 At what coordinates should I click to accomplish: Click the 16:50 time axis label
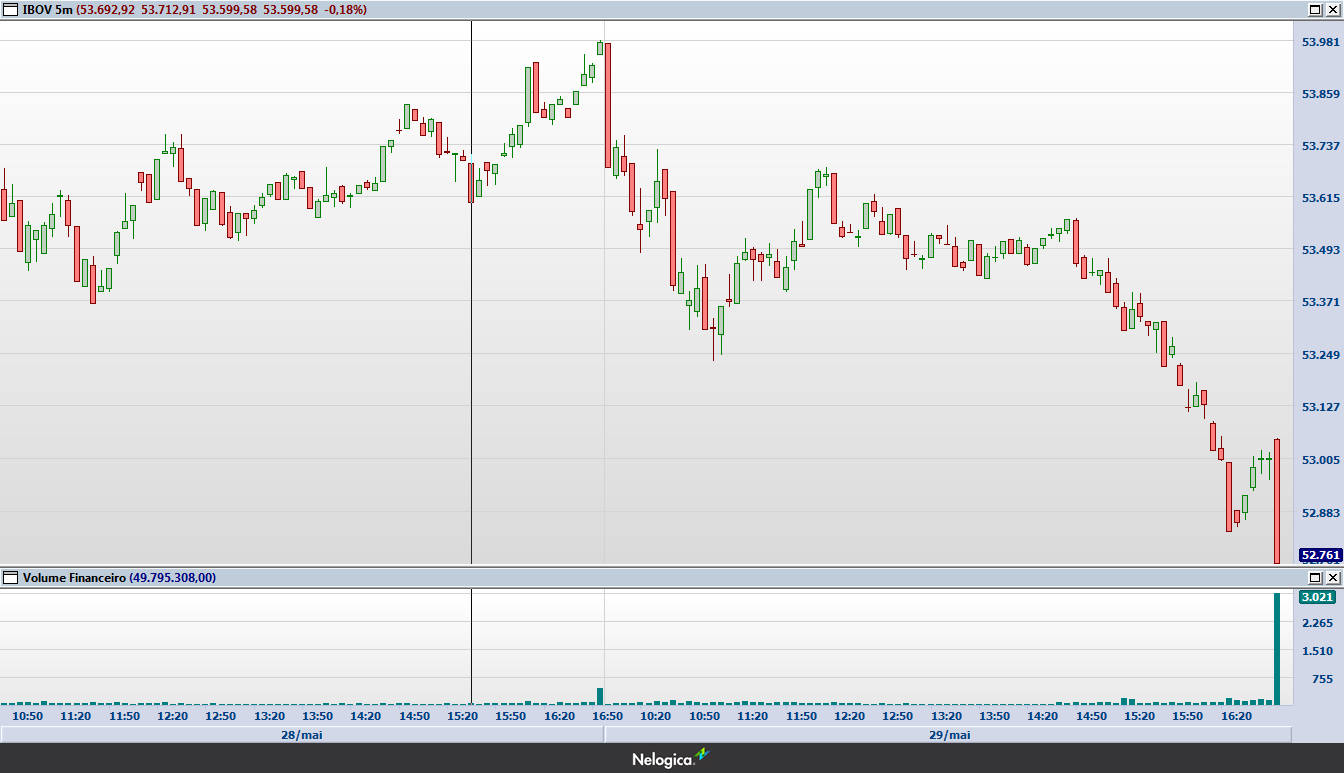pyautogui.click(x=607, y=716)
